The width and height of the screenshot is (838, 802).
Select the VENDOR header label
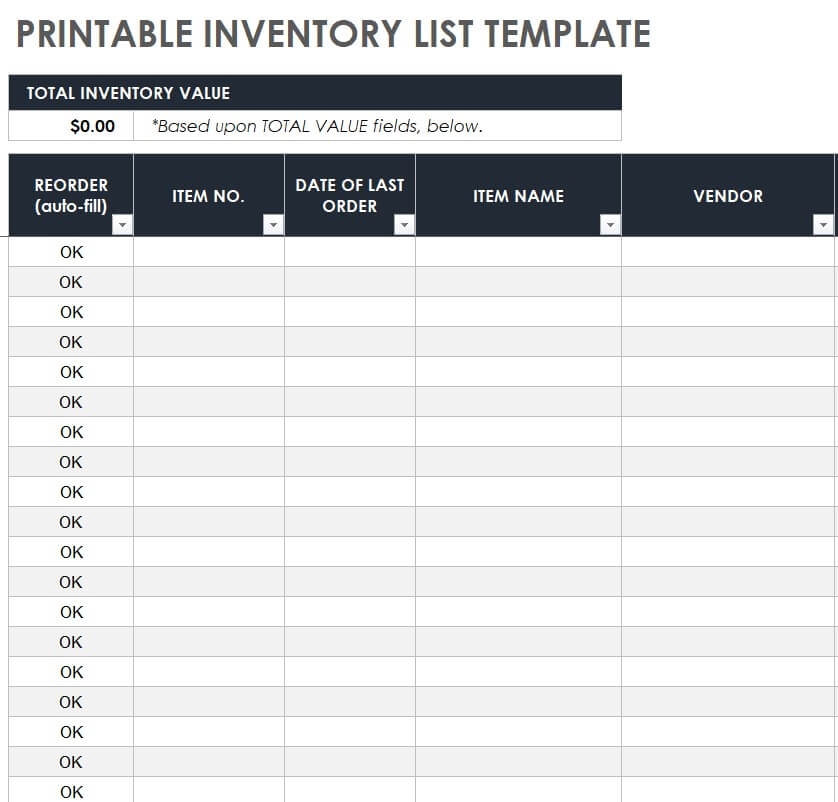point(728,196)
